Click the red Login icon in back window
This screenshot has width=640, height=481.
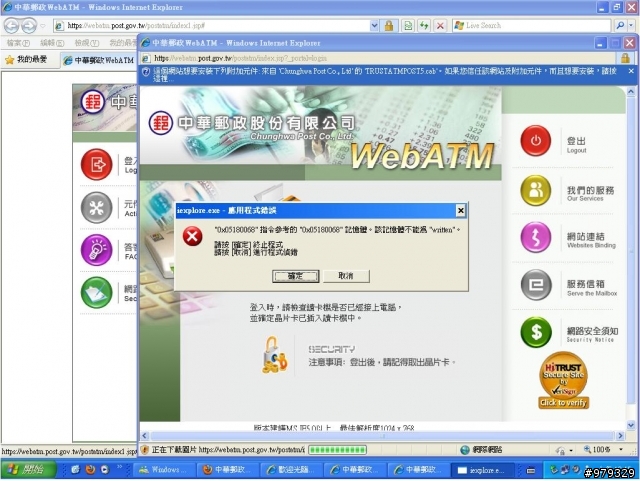[x=96, y=165]
